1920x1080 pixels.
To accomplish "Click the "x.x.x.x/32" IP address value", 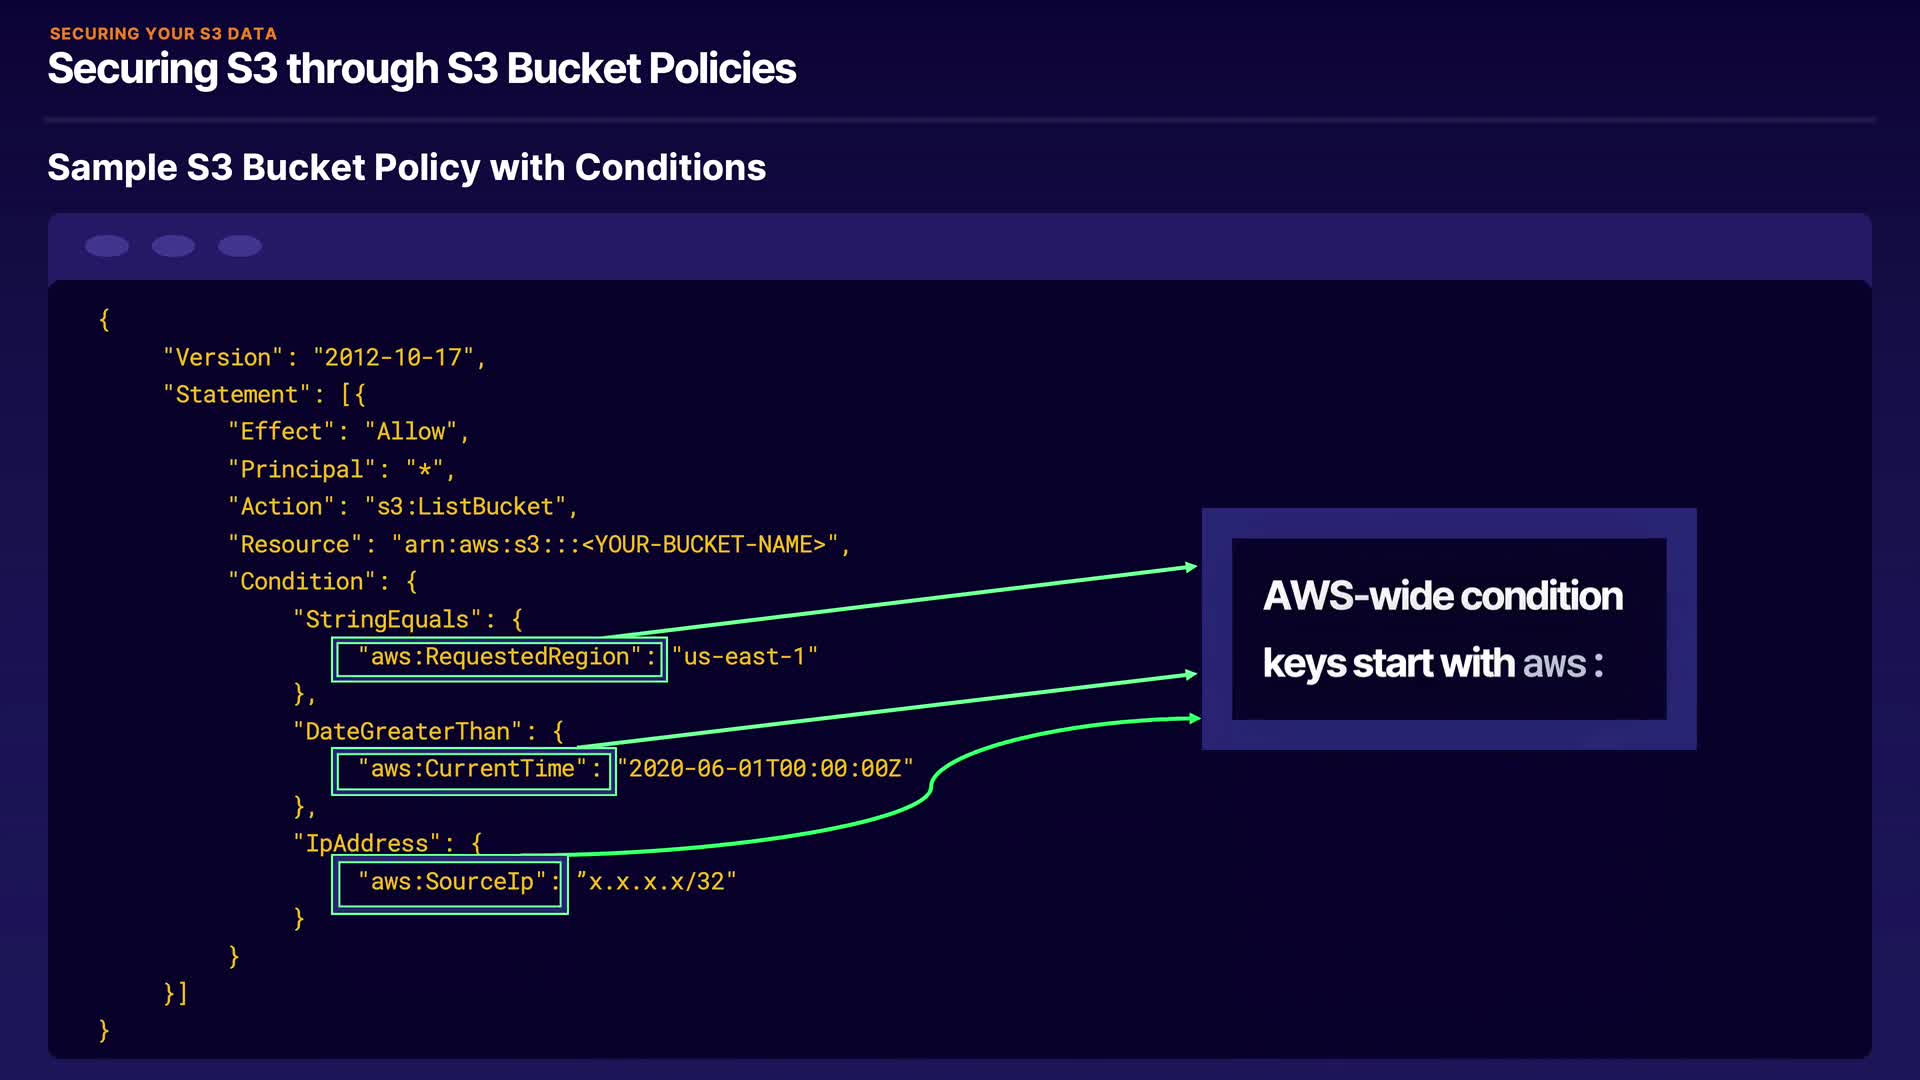I will tap(656, 882).
